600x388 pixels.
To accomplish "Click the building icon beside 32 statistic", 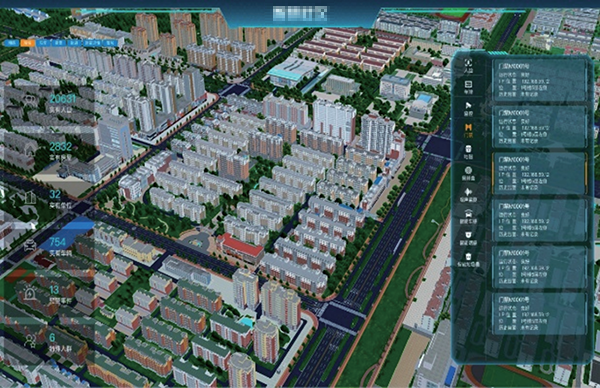I will [x=30, y=198].
